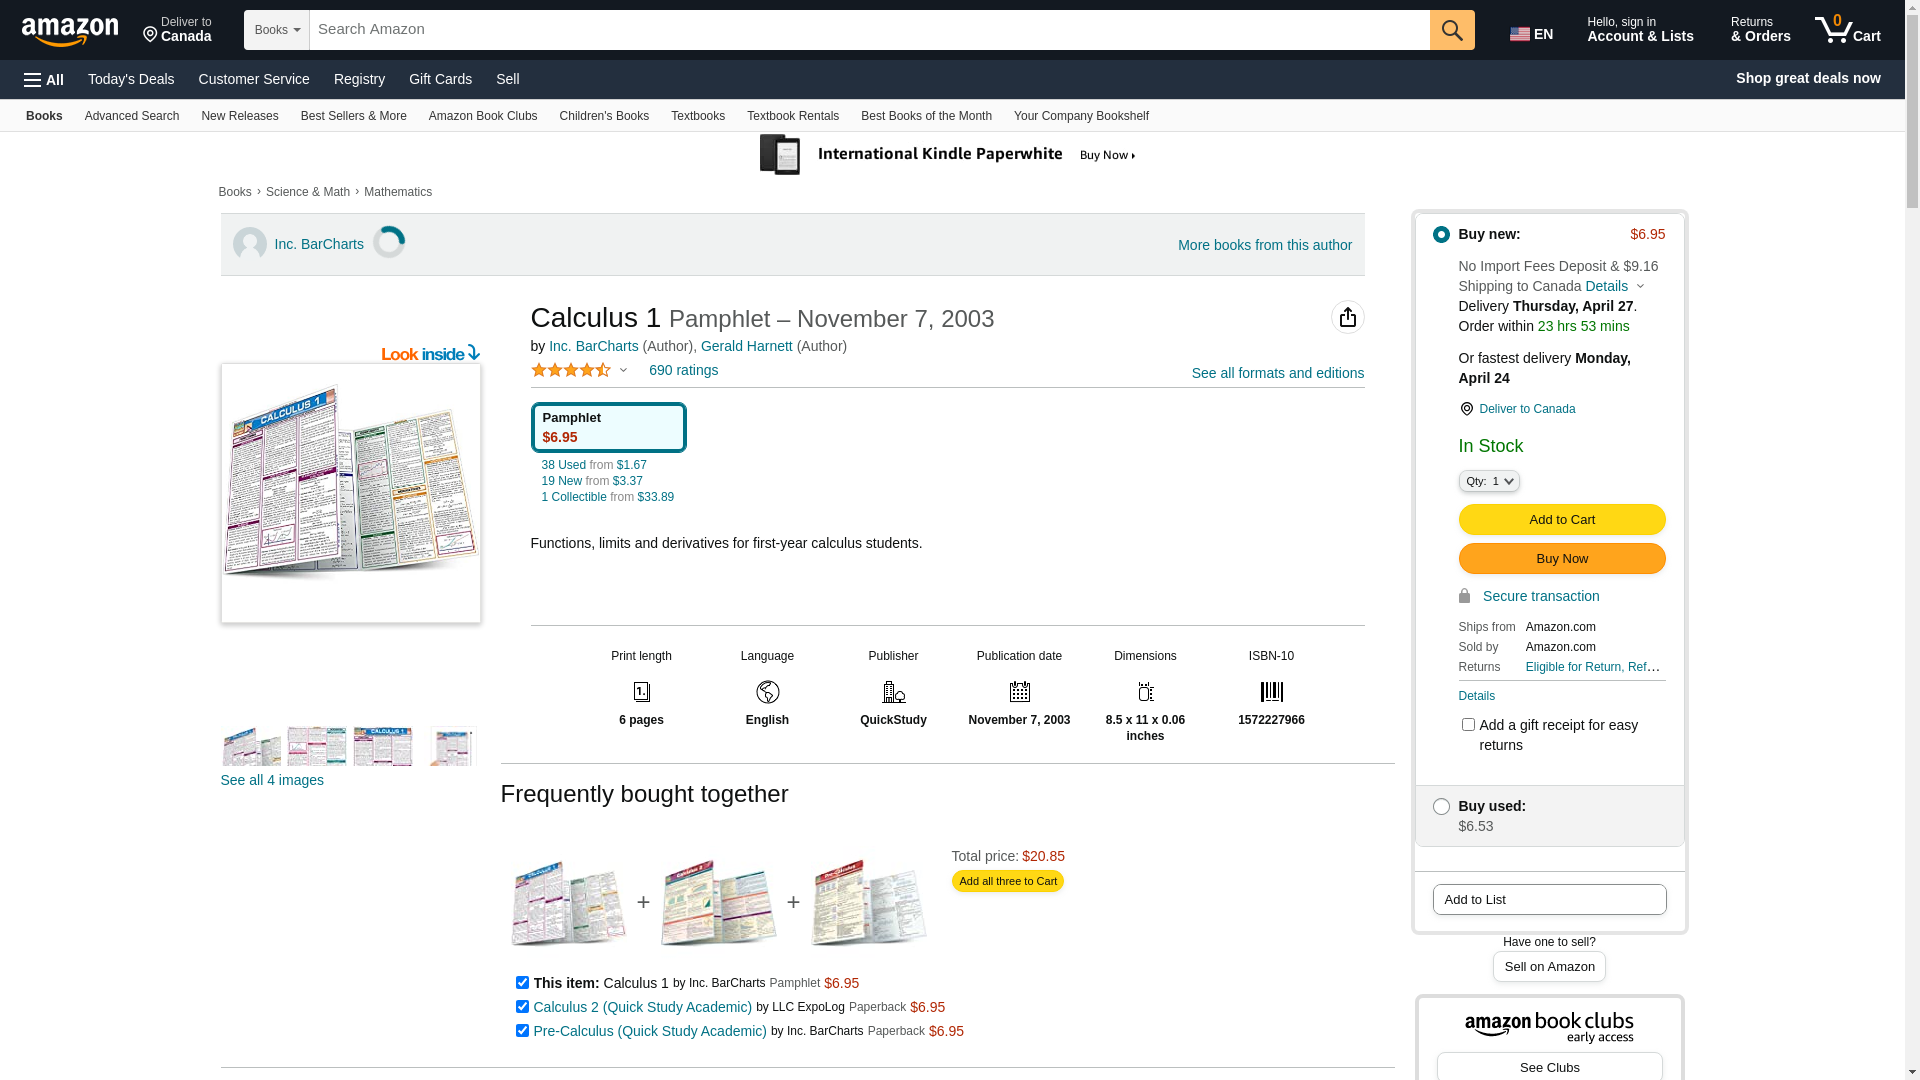Click the Inc. BarCharts author avatar
The width and height of the screenshot is (1920, 1080).
[250, 245]
